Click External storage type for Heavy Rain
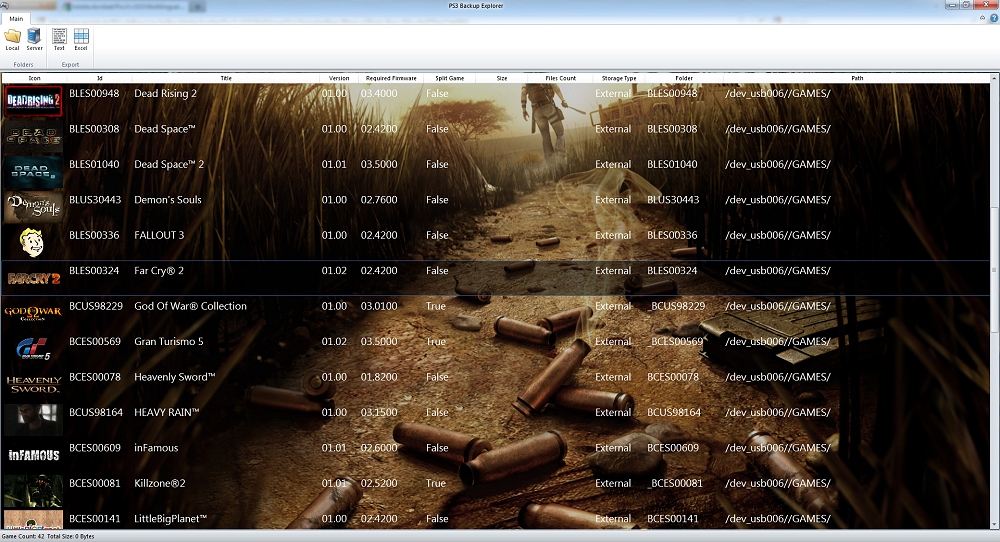Screen dimensions: 1000x542 click(x=613, y=413)
